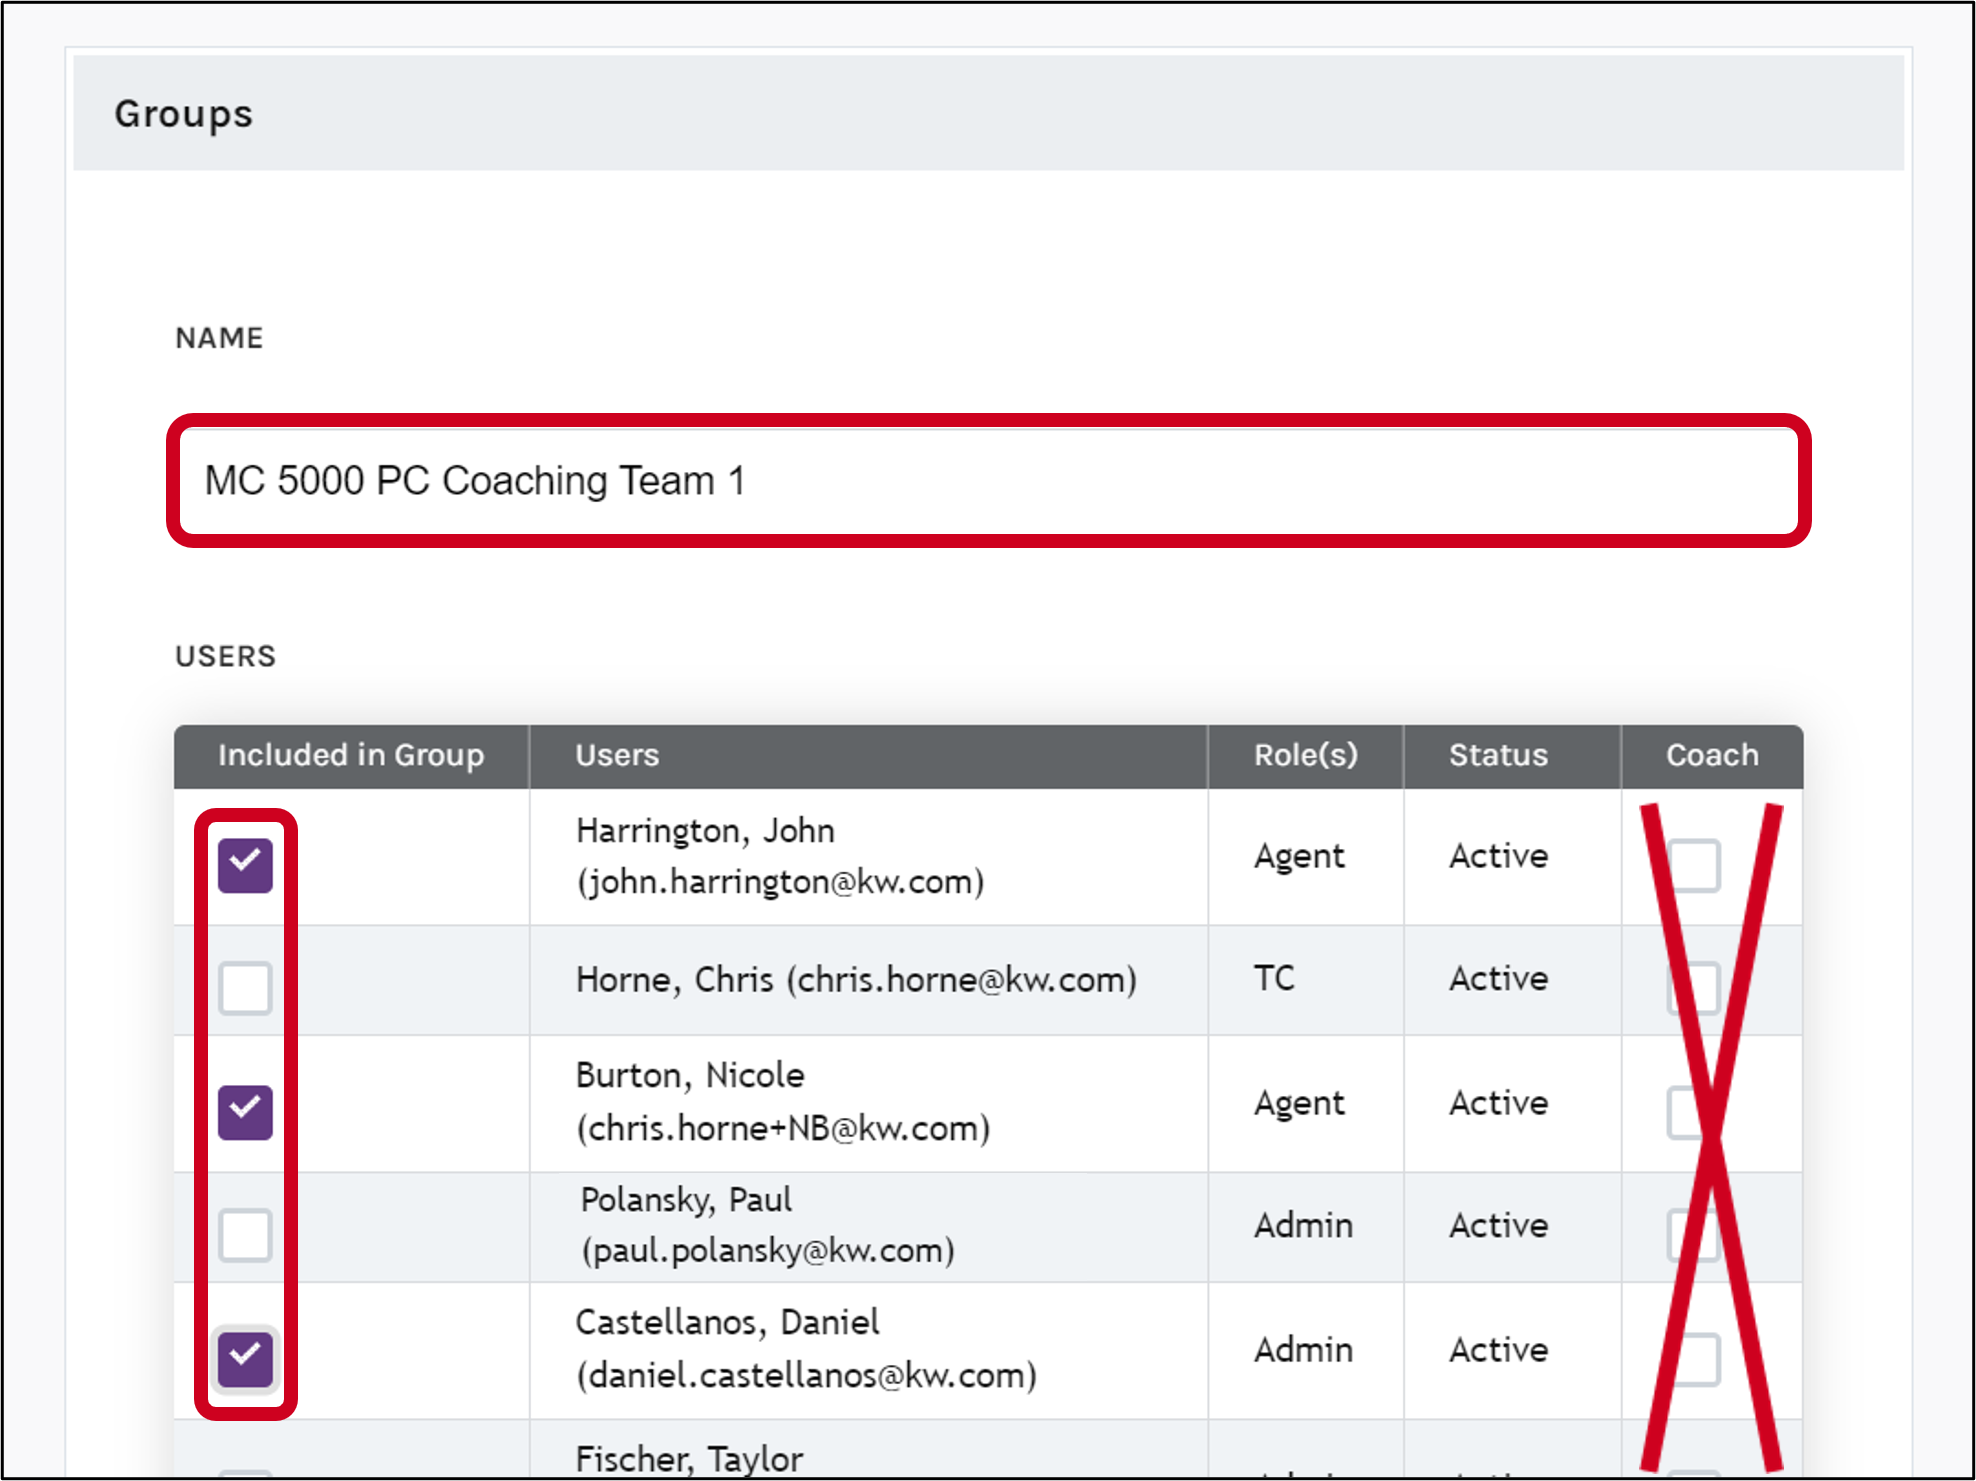Click the Groups panel heading
1976x1481 pixels.
point(184,115)
